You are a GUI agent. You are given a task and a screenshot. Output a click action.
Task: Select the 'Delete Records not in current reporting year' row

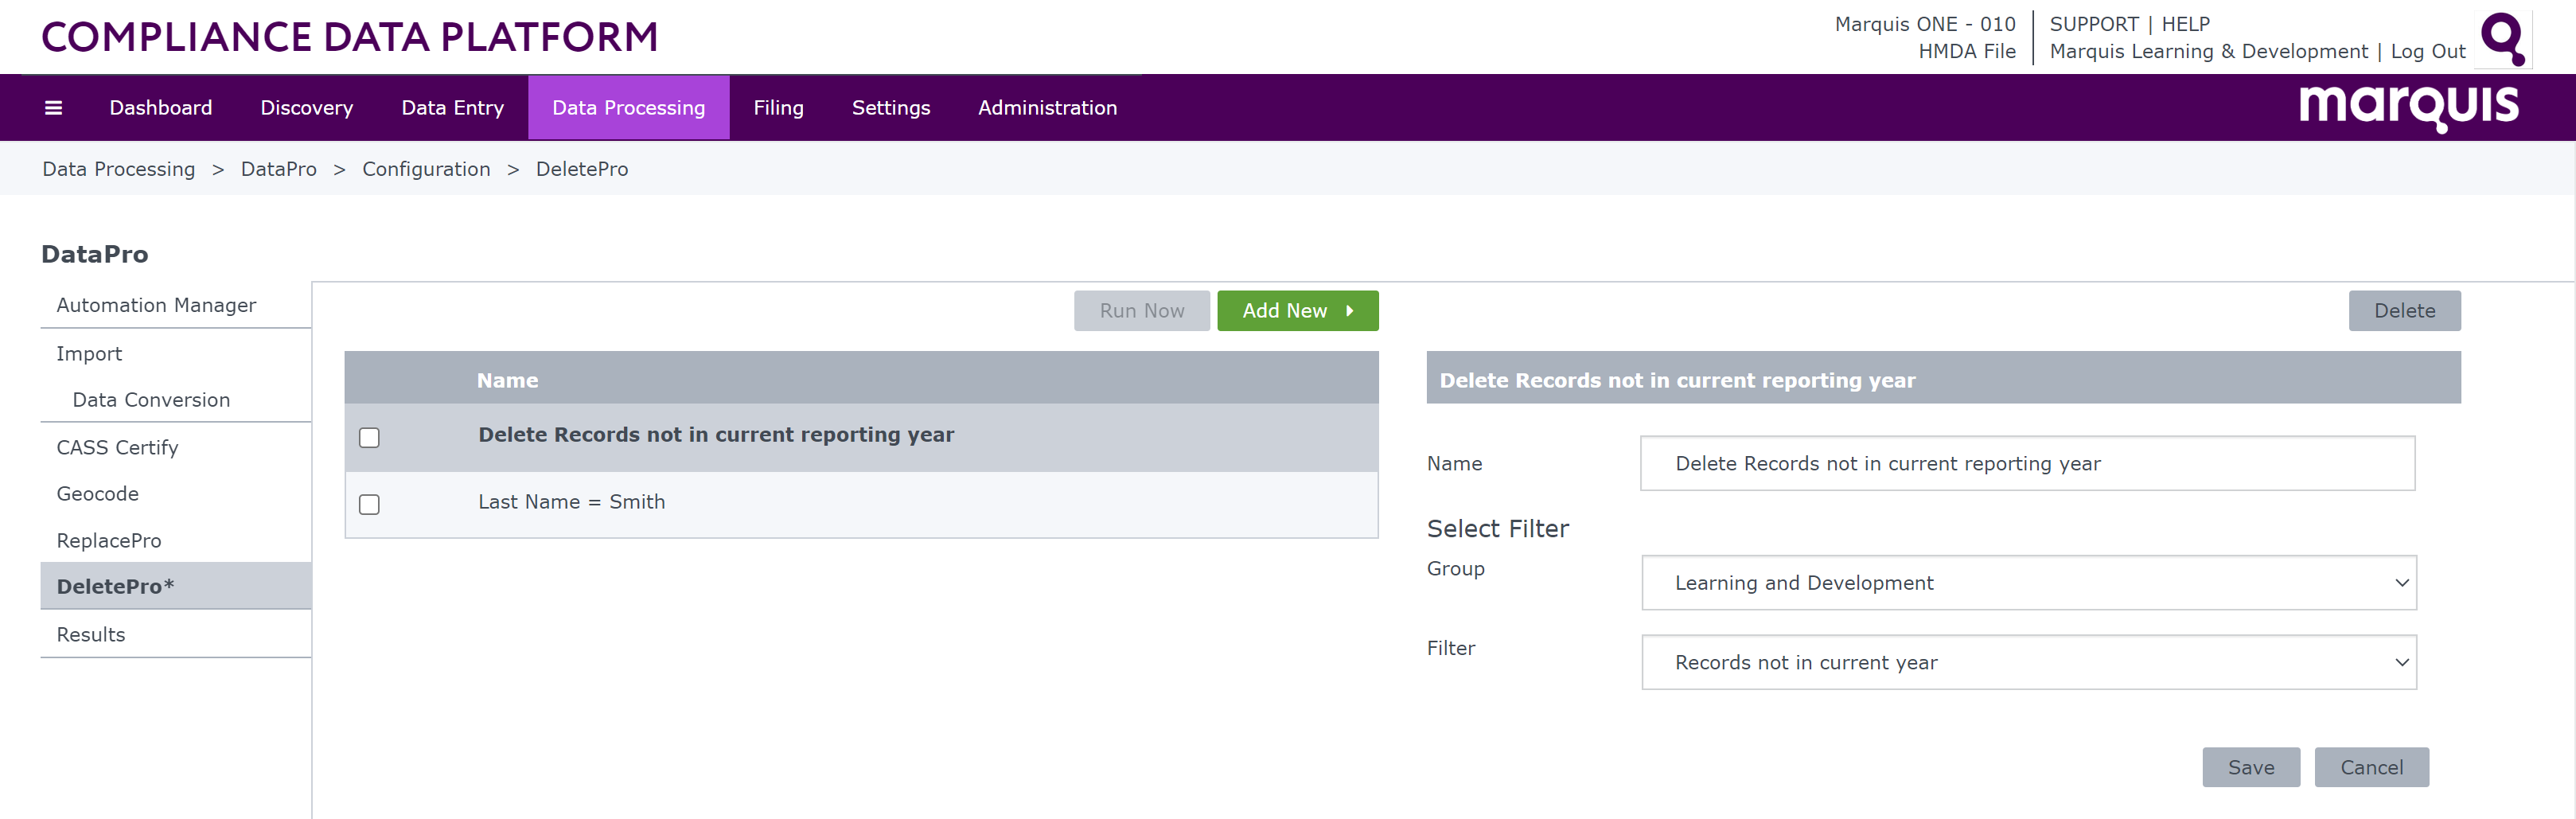click(x=861, y=437)
